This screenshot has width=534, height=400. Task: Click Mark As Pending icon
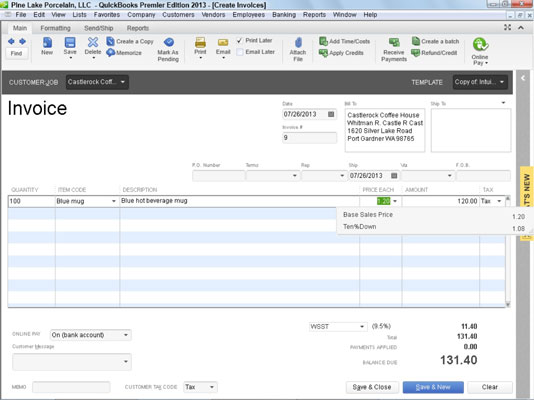[169, 42]
